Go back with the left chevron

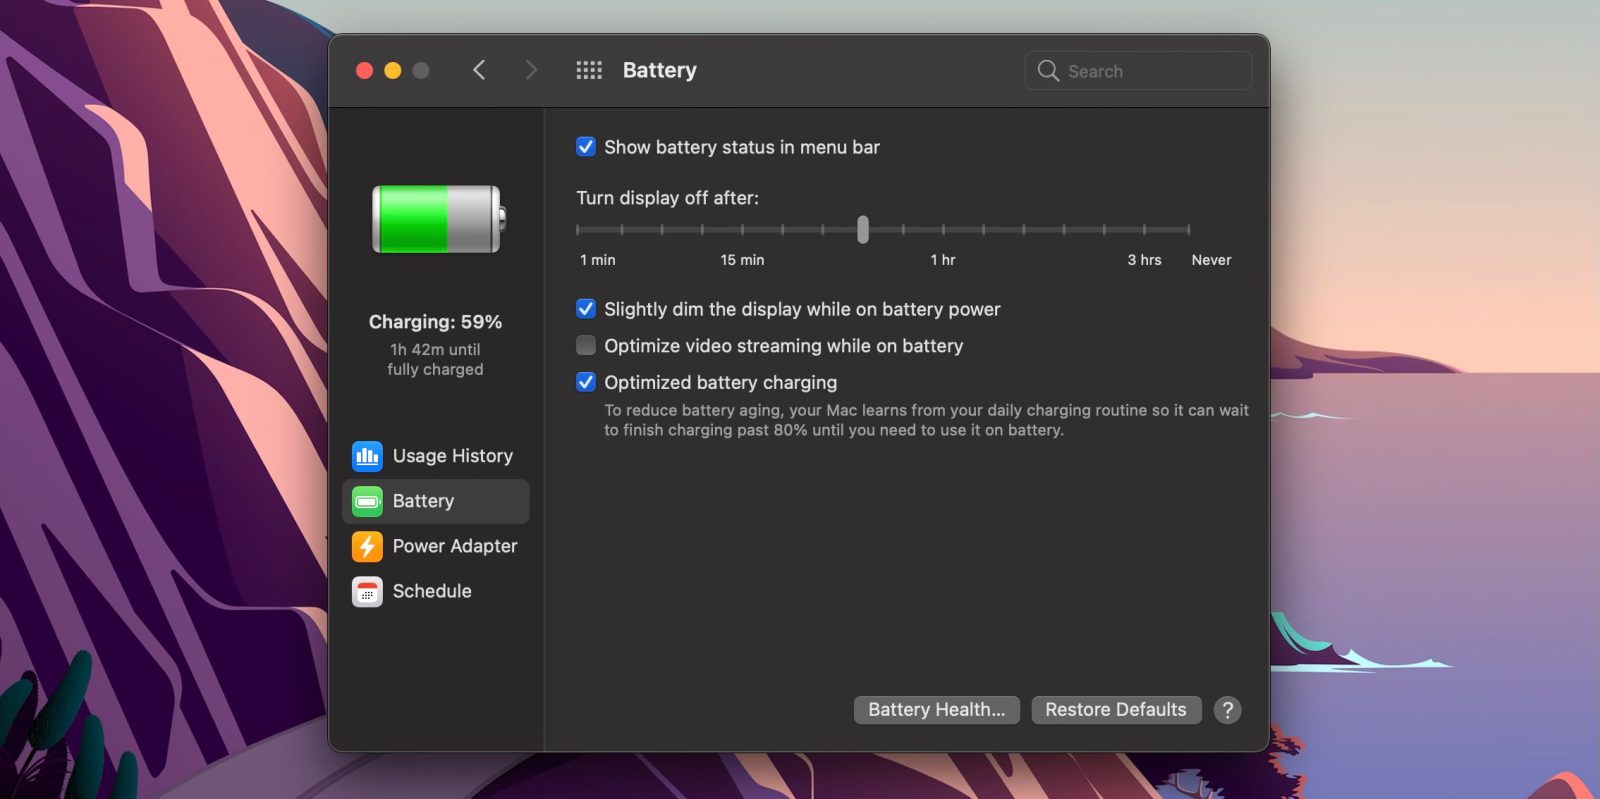coord(479,70)
